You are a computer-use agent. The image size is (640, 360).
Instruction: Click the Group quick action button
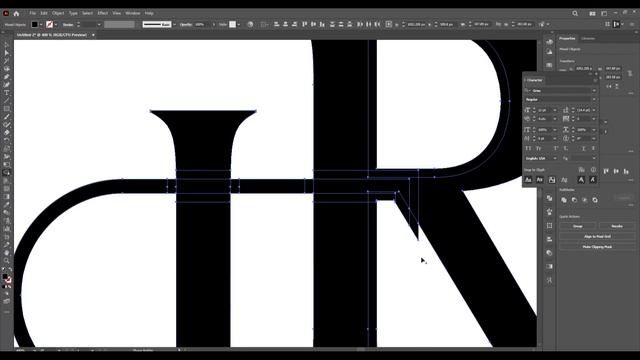[578, 226]
